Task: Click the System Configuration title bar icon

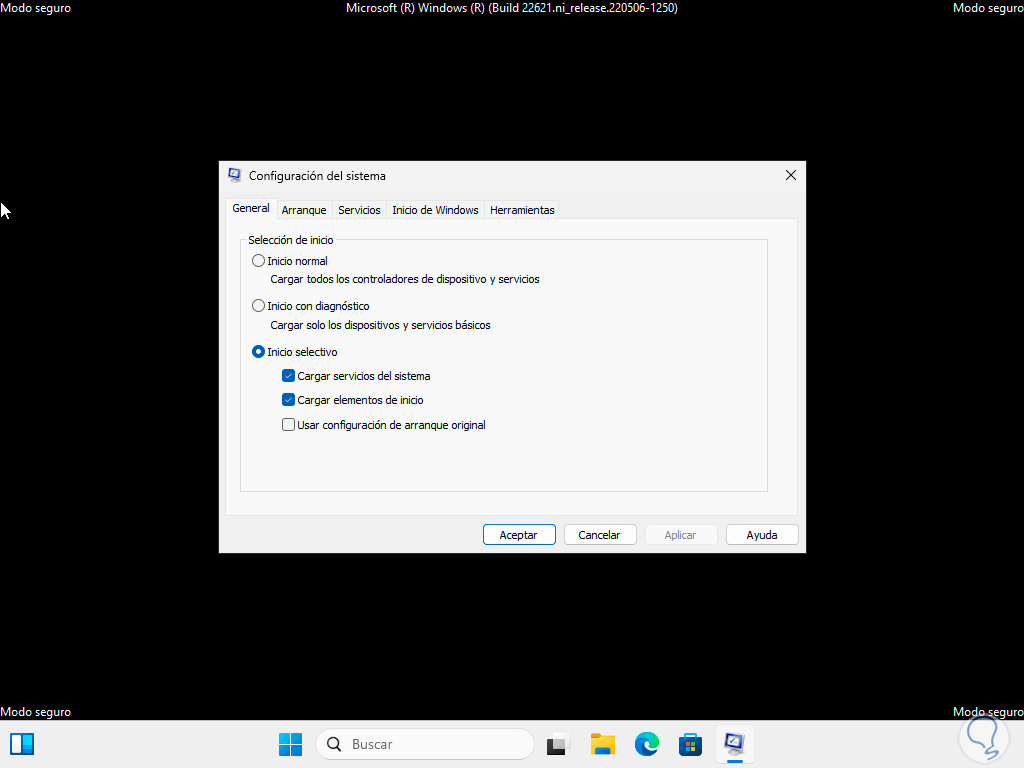Action: pos(233,174)
